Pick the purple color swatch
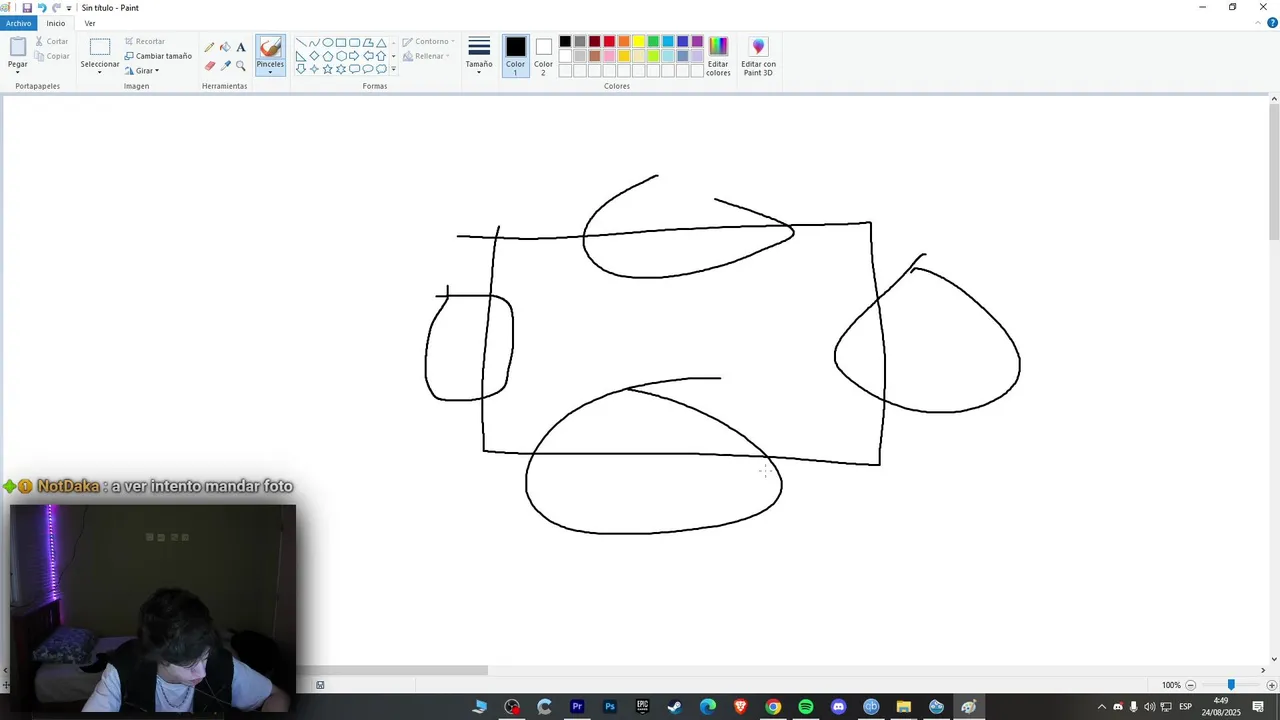Image resolution: width=1280 pixels, height=720 pixels. pos(697,42)
